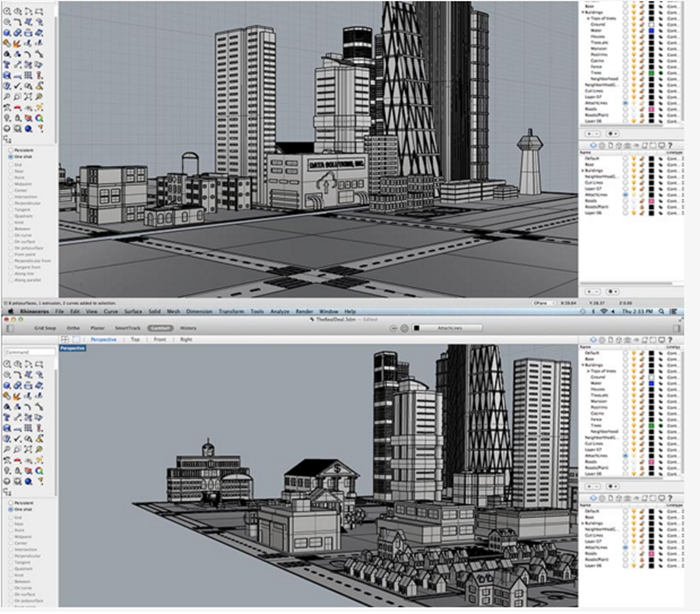The width and height of the screenshot is (700, 614).
Task: Switch to the Top viewport tab
Action: coord(135,339)
